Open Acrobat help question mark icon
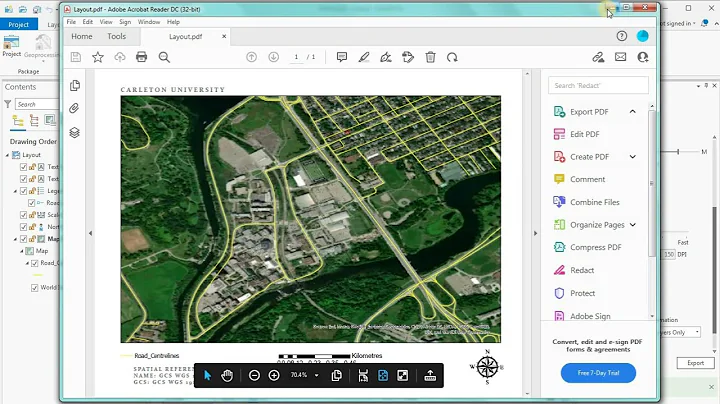Viewport: 720px width, 404px height. point(621,36)
